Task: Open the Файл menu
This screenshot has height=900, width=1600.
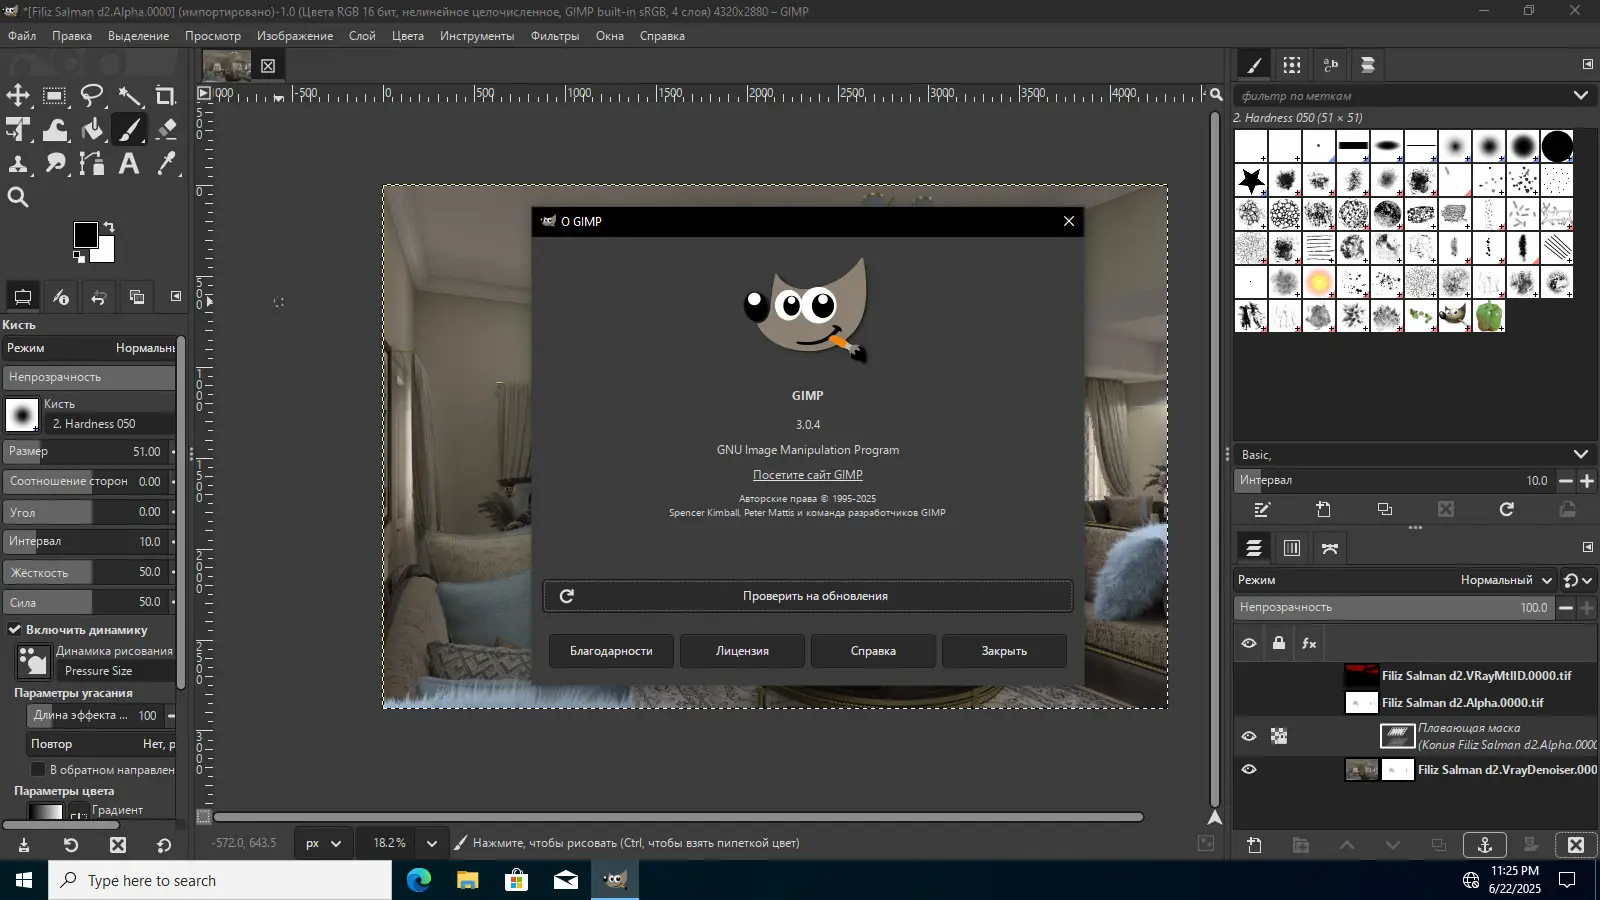Action: pos(22,36)
